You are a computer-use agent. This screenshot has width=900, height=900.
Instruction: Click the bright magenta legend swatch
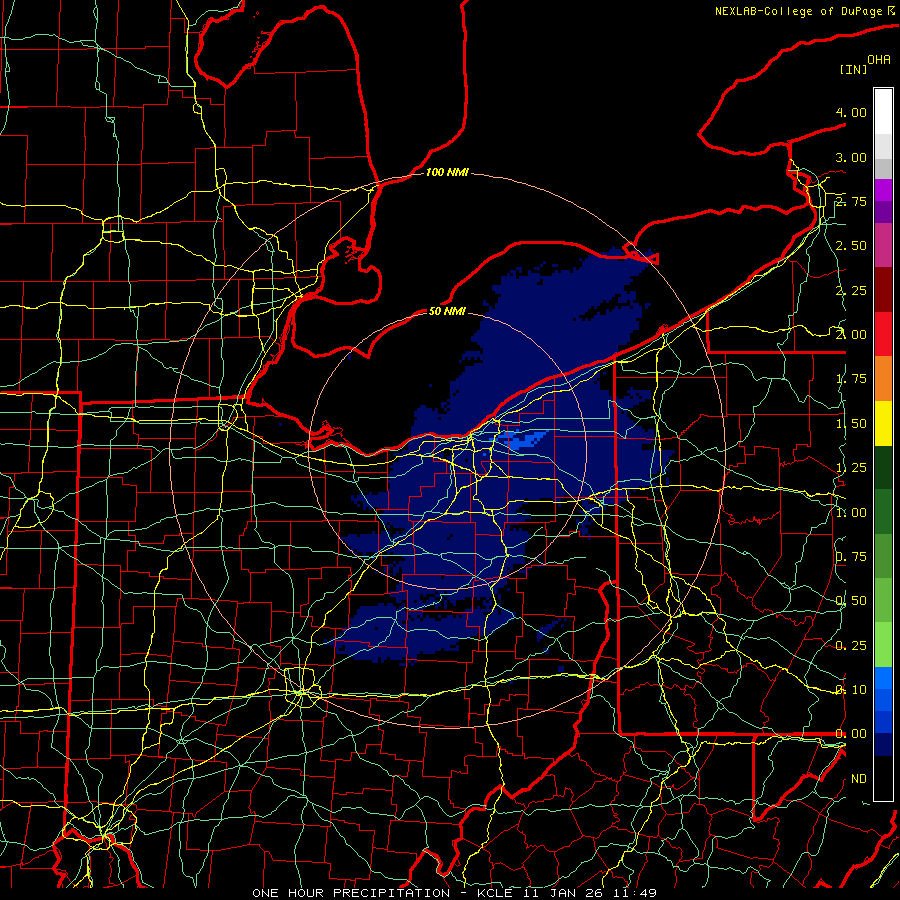click(x=883, y=190)
